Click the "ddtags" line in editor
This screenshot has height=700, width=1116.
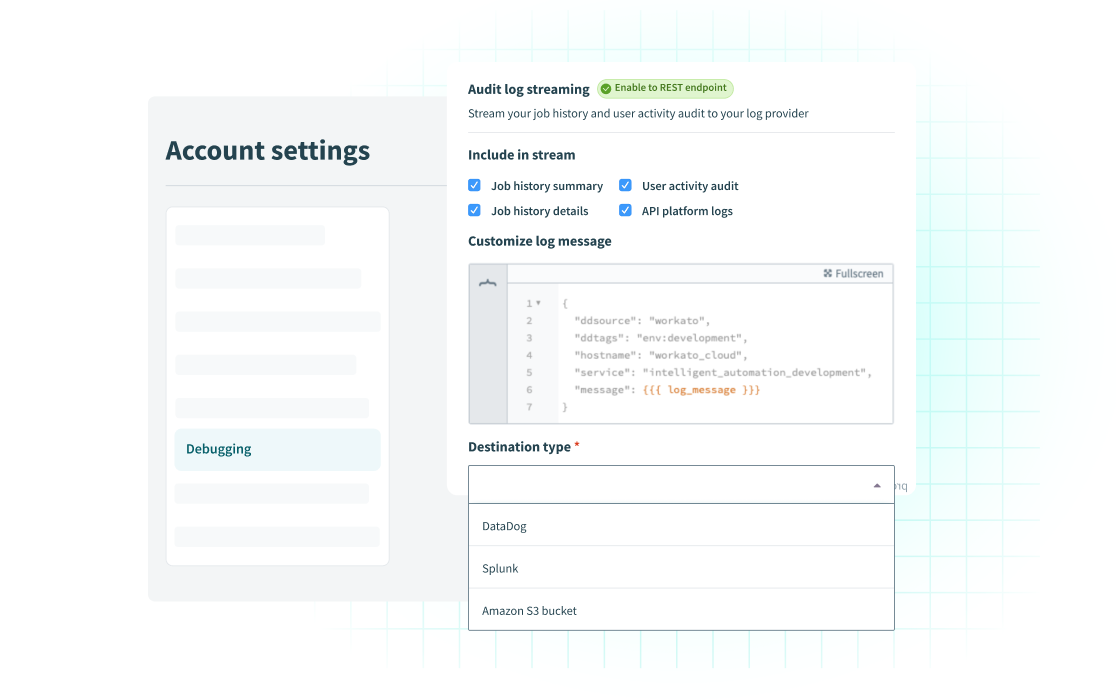(660, 338)
